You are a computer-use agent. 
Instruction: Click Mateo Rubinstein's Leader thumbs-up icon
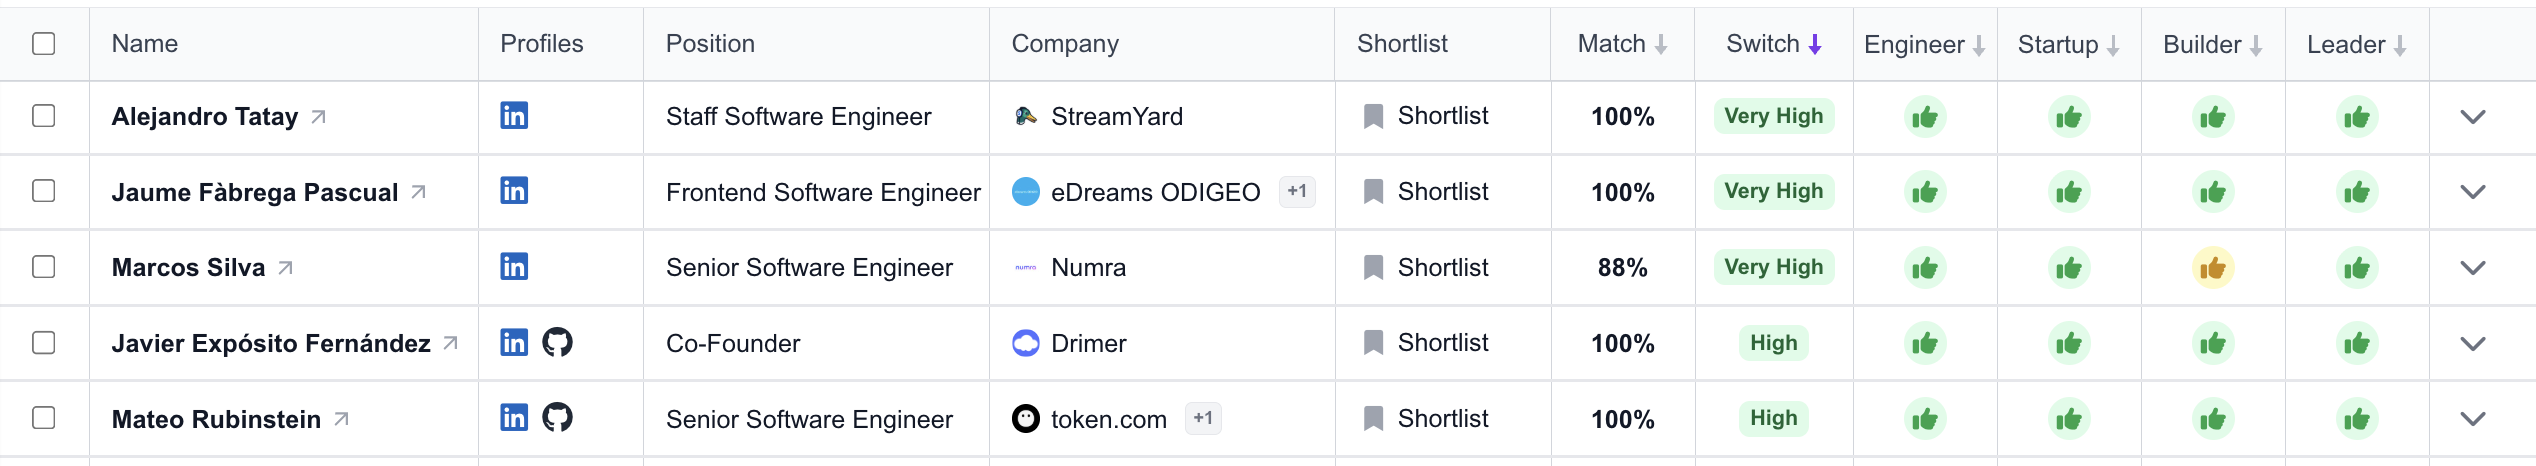tap(2357, 419)
